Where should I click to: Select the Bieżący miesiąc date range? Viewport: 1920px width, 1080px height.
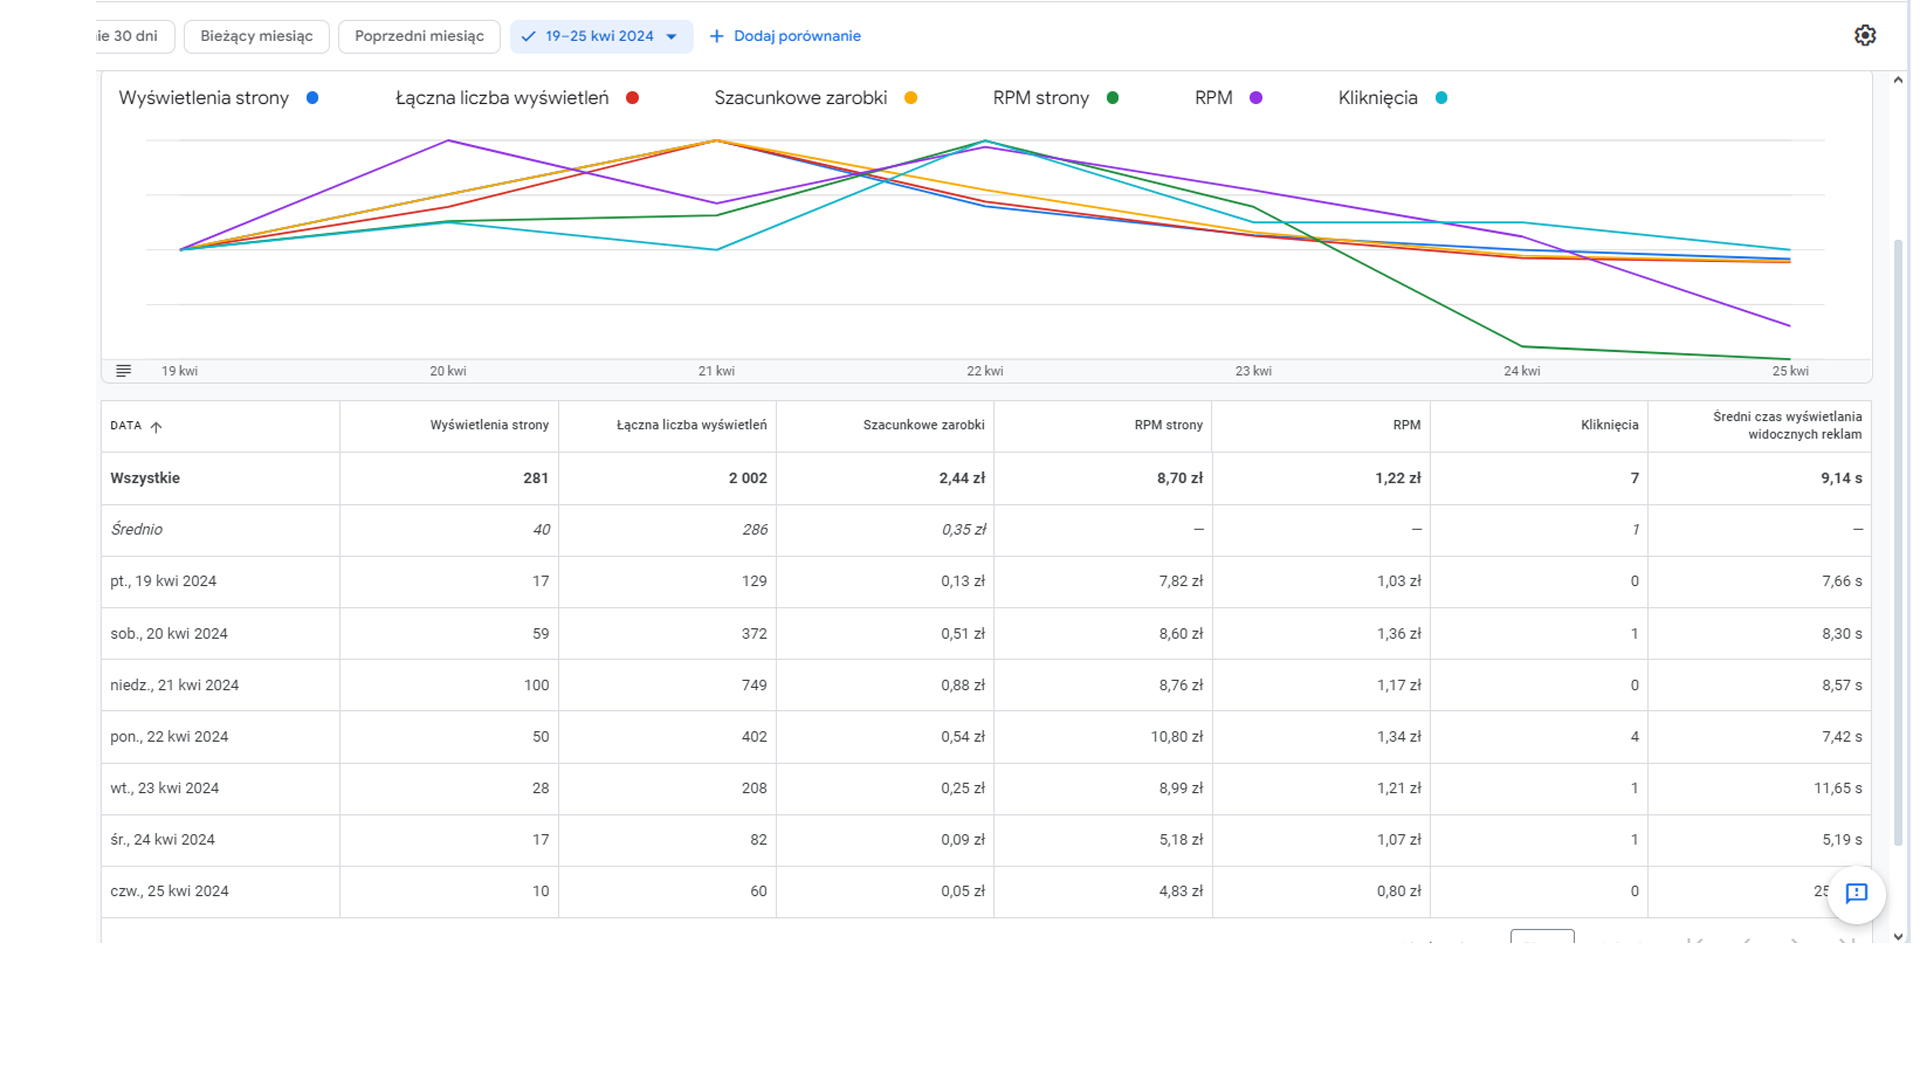tap(256, 36)
